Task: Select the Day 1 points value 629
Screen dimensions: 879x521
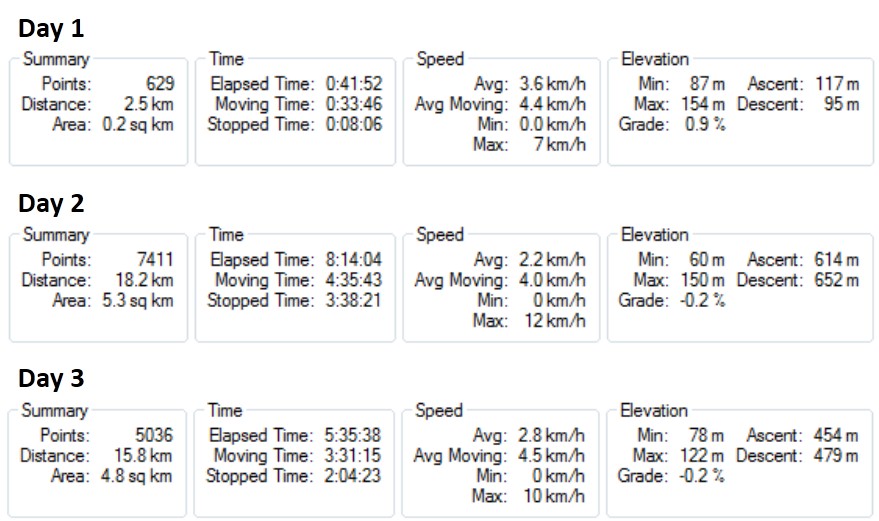Action: click(158, 84)
